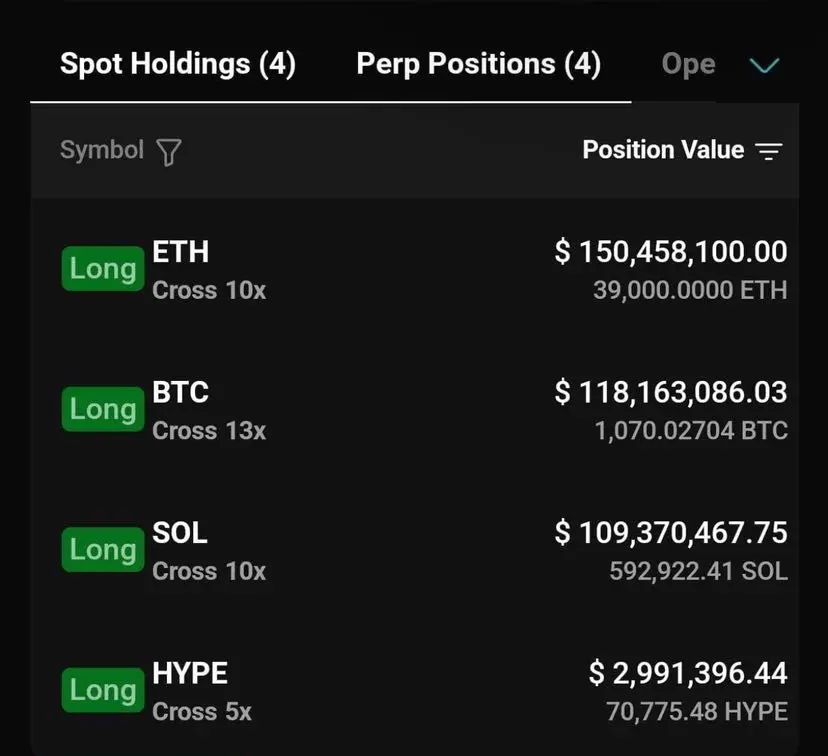Click the ETH position value $150,458,100.00
Viewport: 828px width, 756px height.
671,252
